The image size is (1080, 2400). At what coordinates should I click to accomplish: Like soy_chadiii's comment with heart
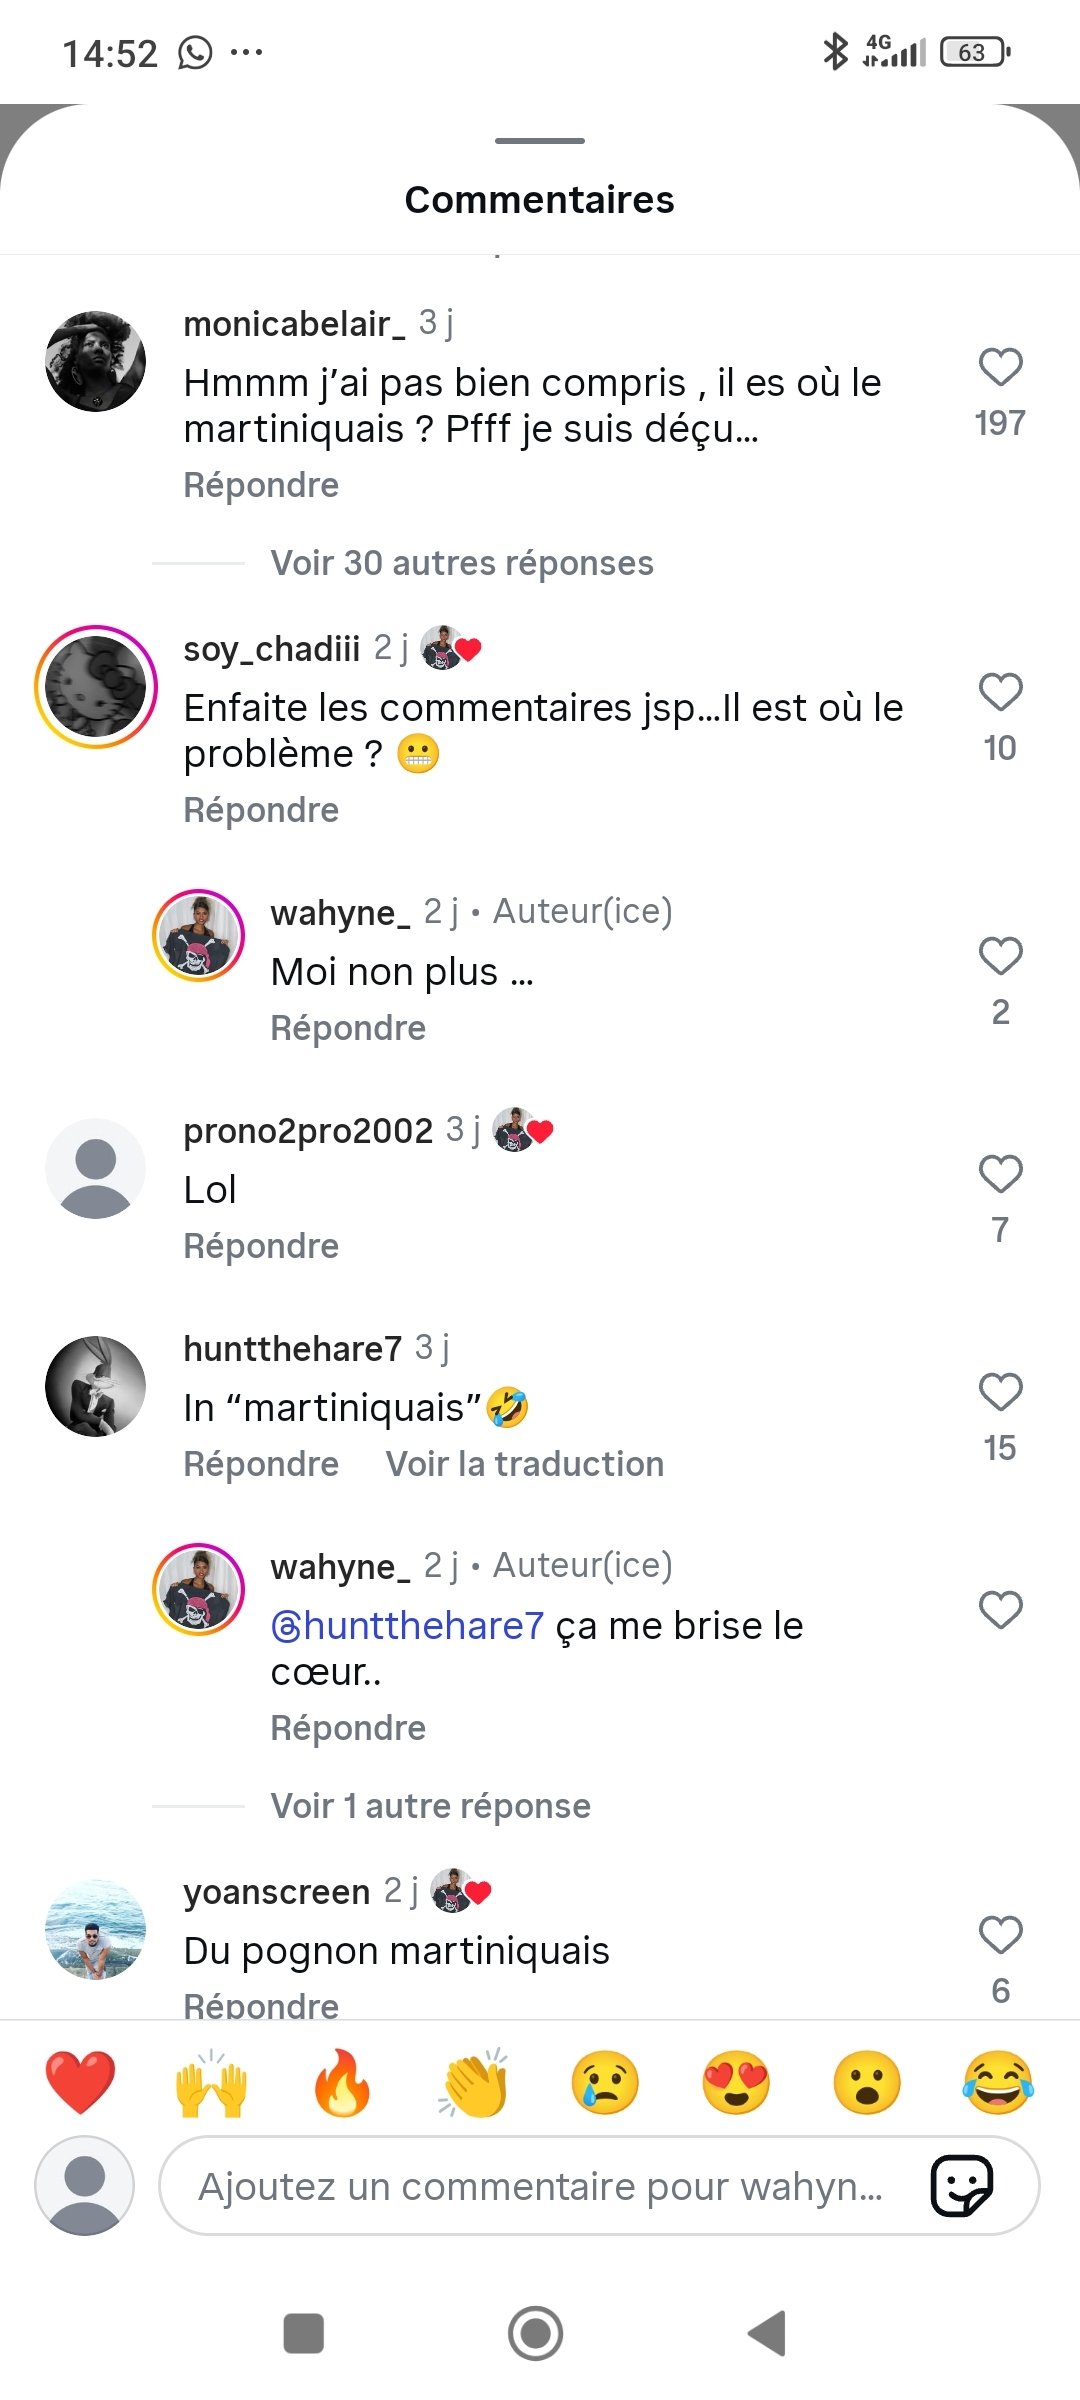tap(1000, 692)
